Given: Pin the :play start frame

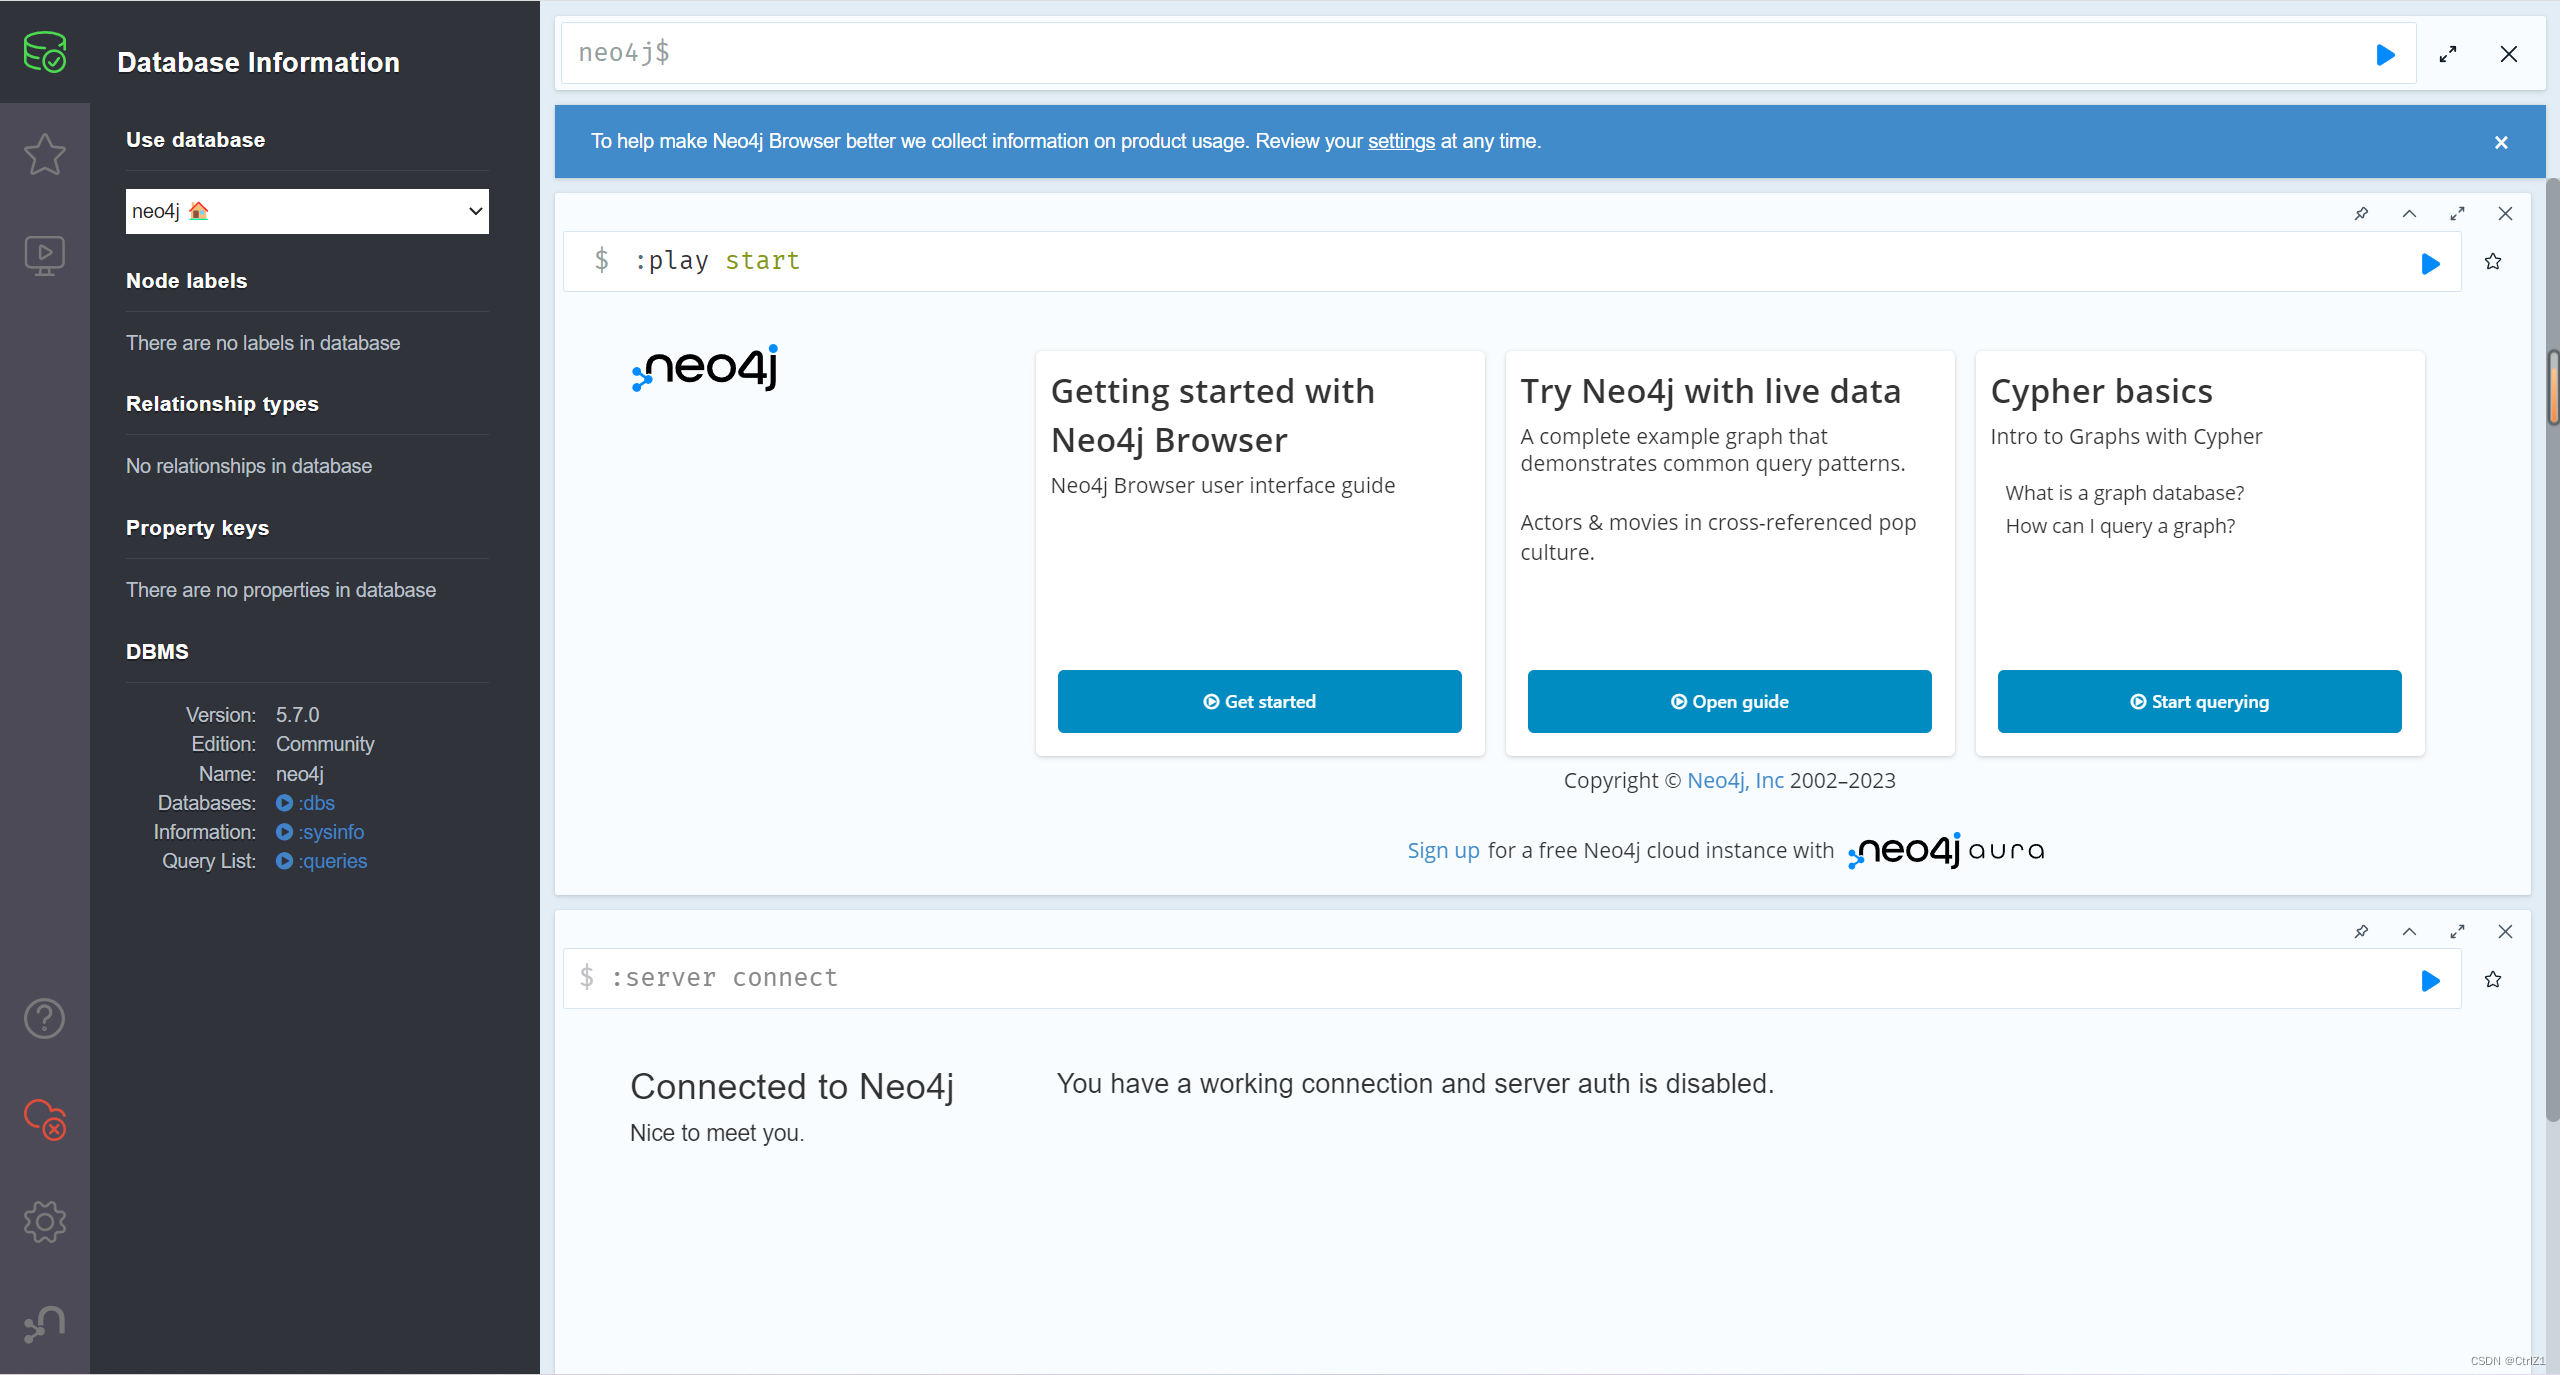Looking at the screenshot, I should 2361,213.
